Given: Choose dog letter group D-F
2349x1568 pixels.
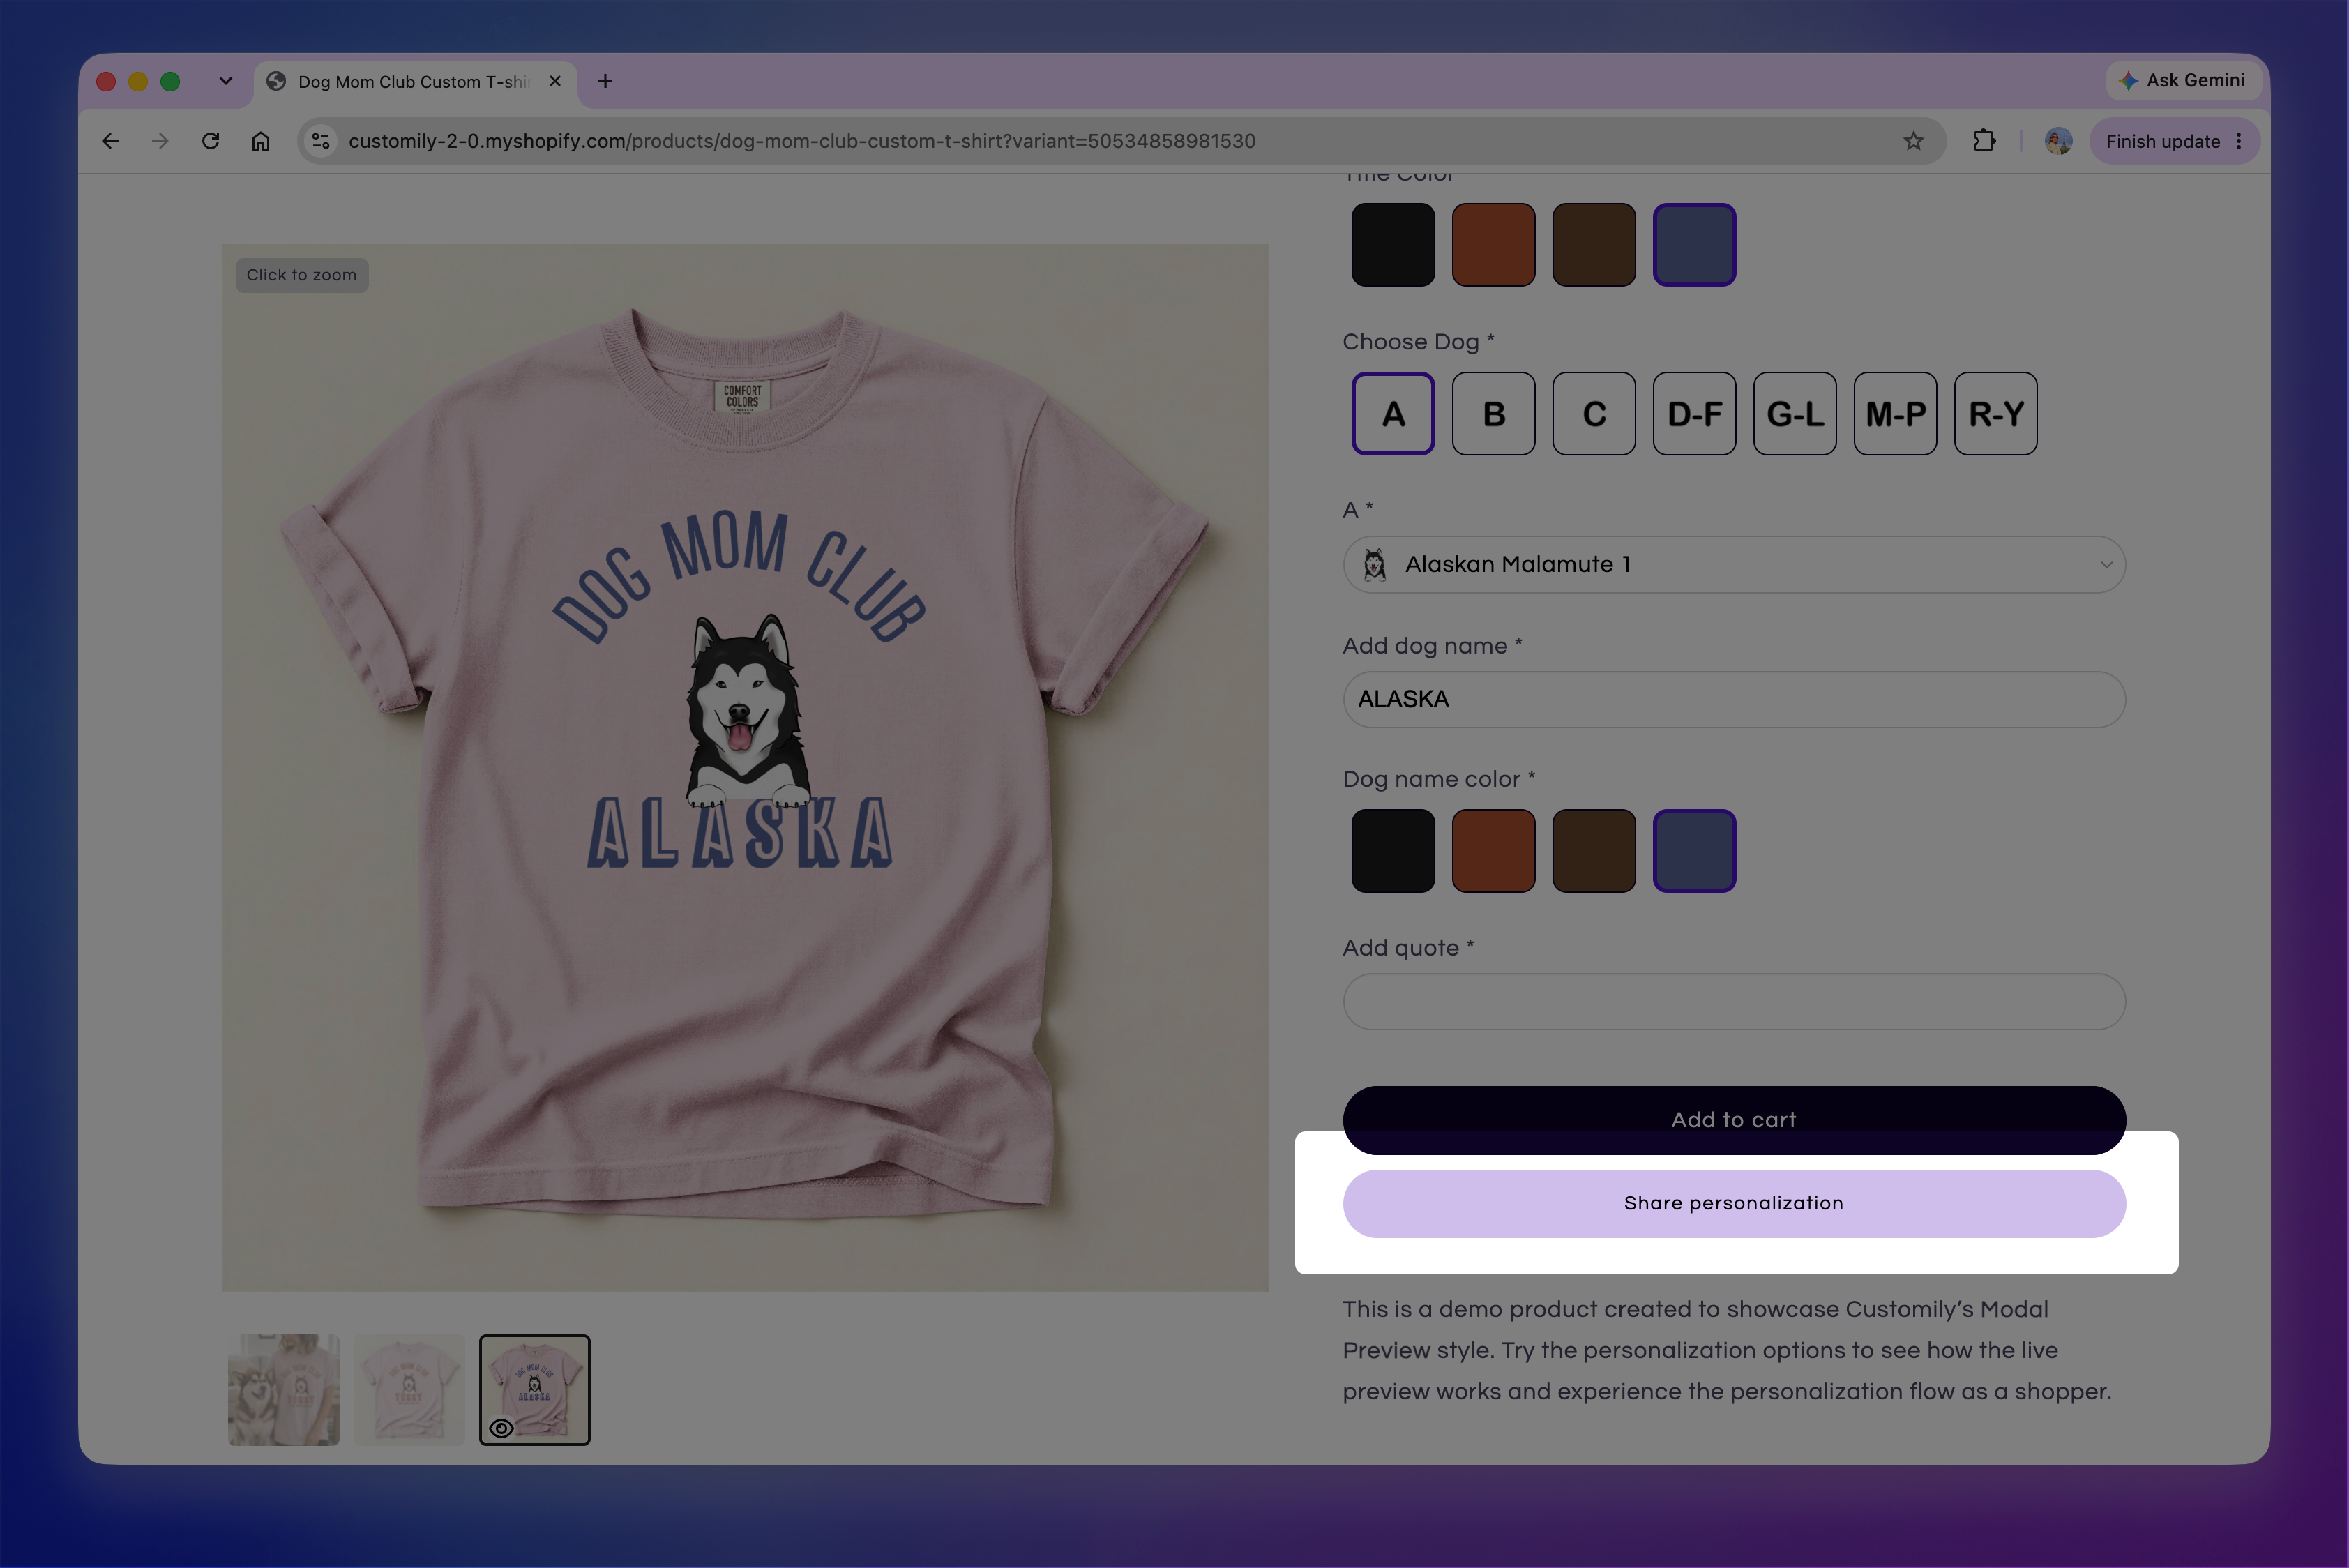Looking at the screenshot, I should pyautogui.click(x=1695, y=414).
